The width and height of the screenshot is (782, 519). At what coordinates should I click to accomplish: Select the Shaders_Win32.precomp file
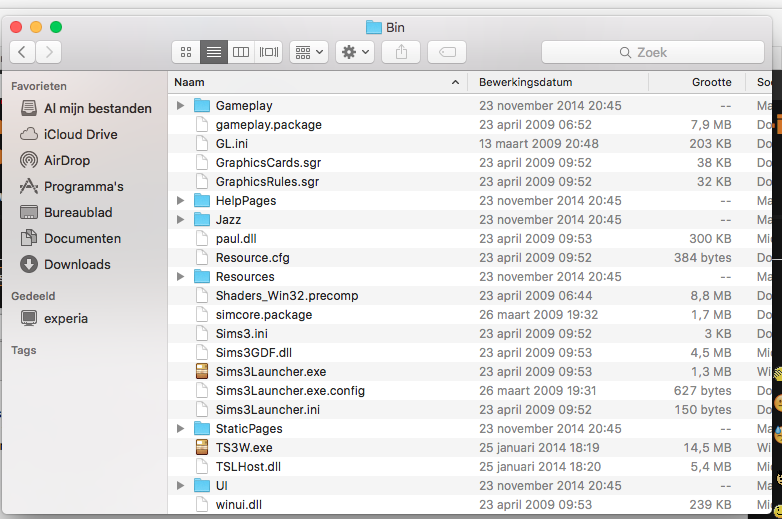coord(287,296)
